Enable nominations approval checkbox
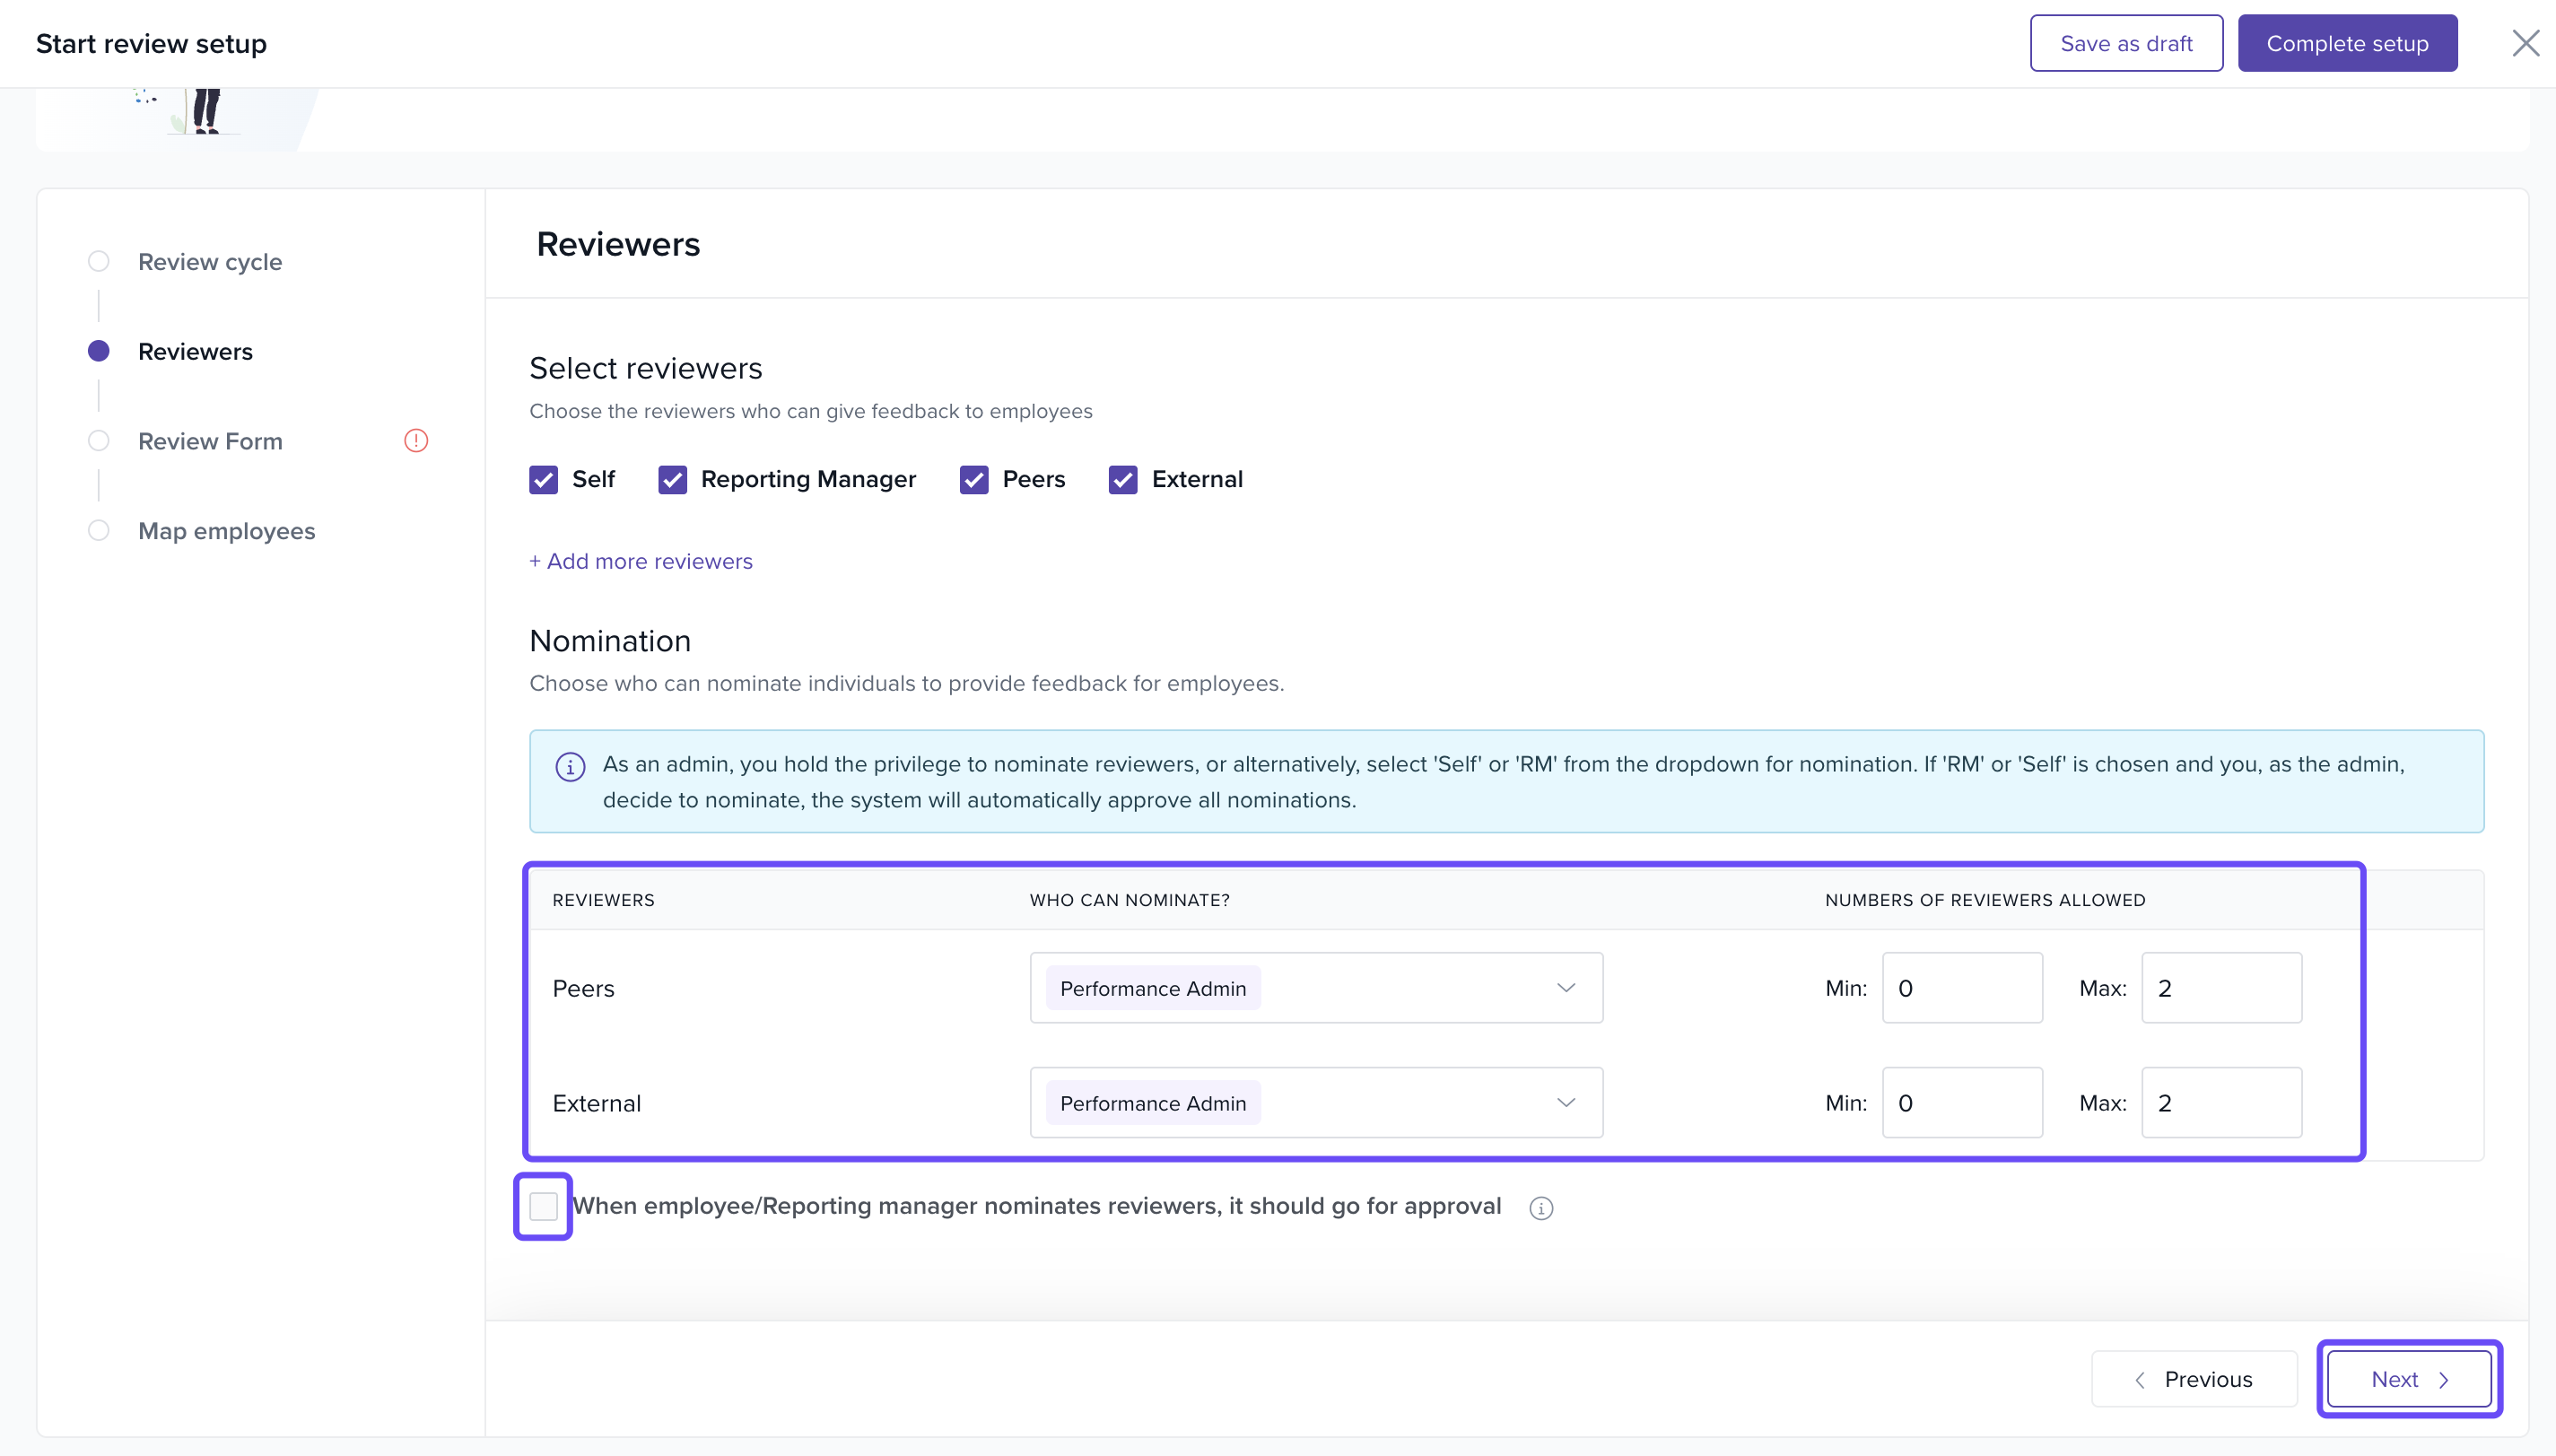Screen dimensions: 2556x1456 (543, 1206)
